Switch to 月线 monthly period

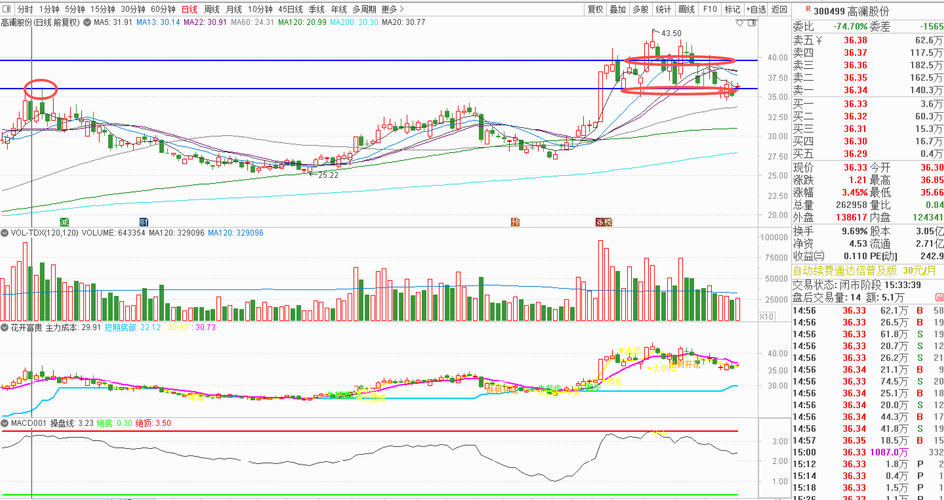(x=234, y=9)
